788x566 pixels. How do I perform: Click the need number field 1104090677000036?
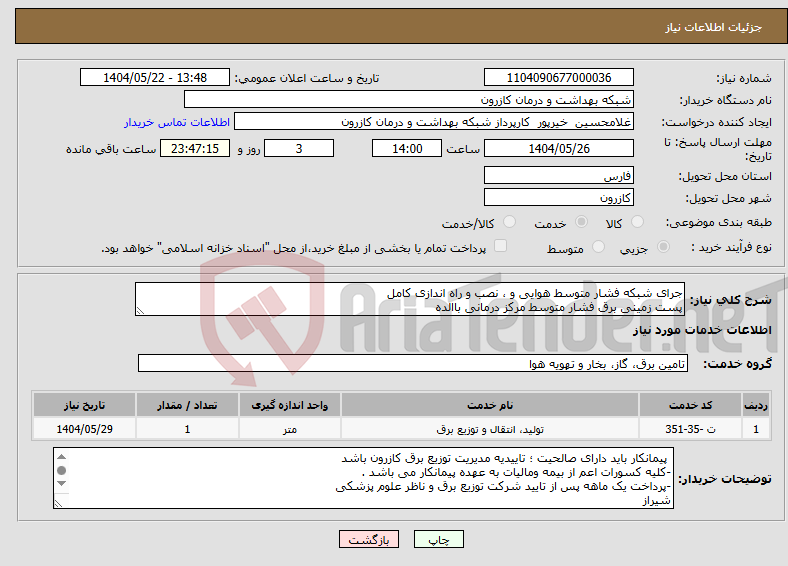[x=558, y=77]
